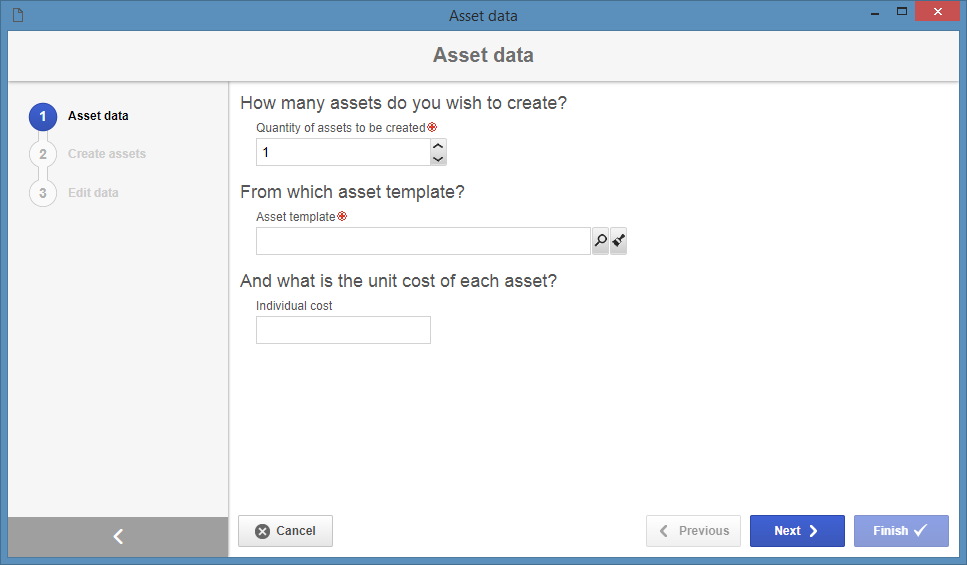The height and width of the screenshot is (565, 967).
Task: Go to Edit data step label
Action: coord(93,192)
